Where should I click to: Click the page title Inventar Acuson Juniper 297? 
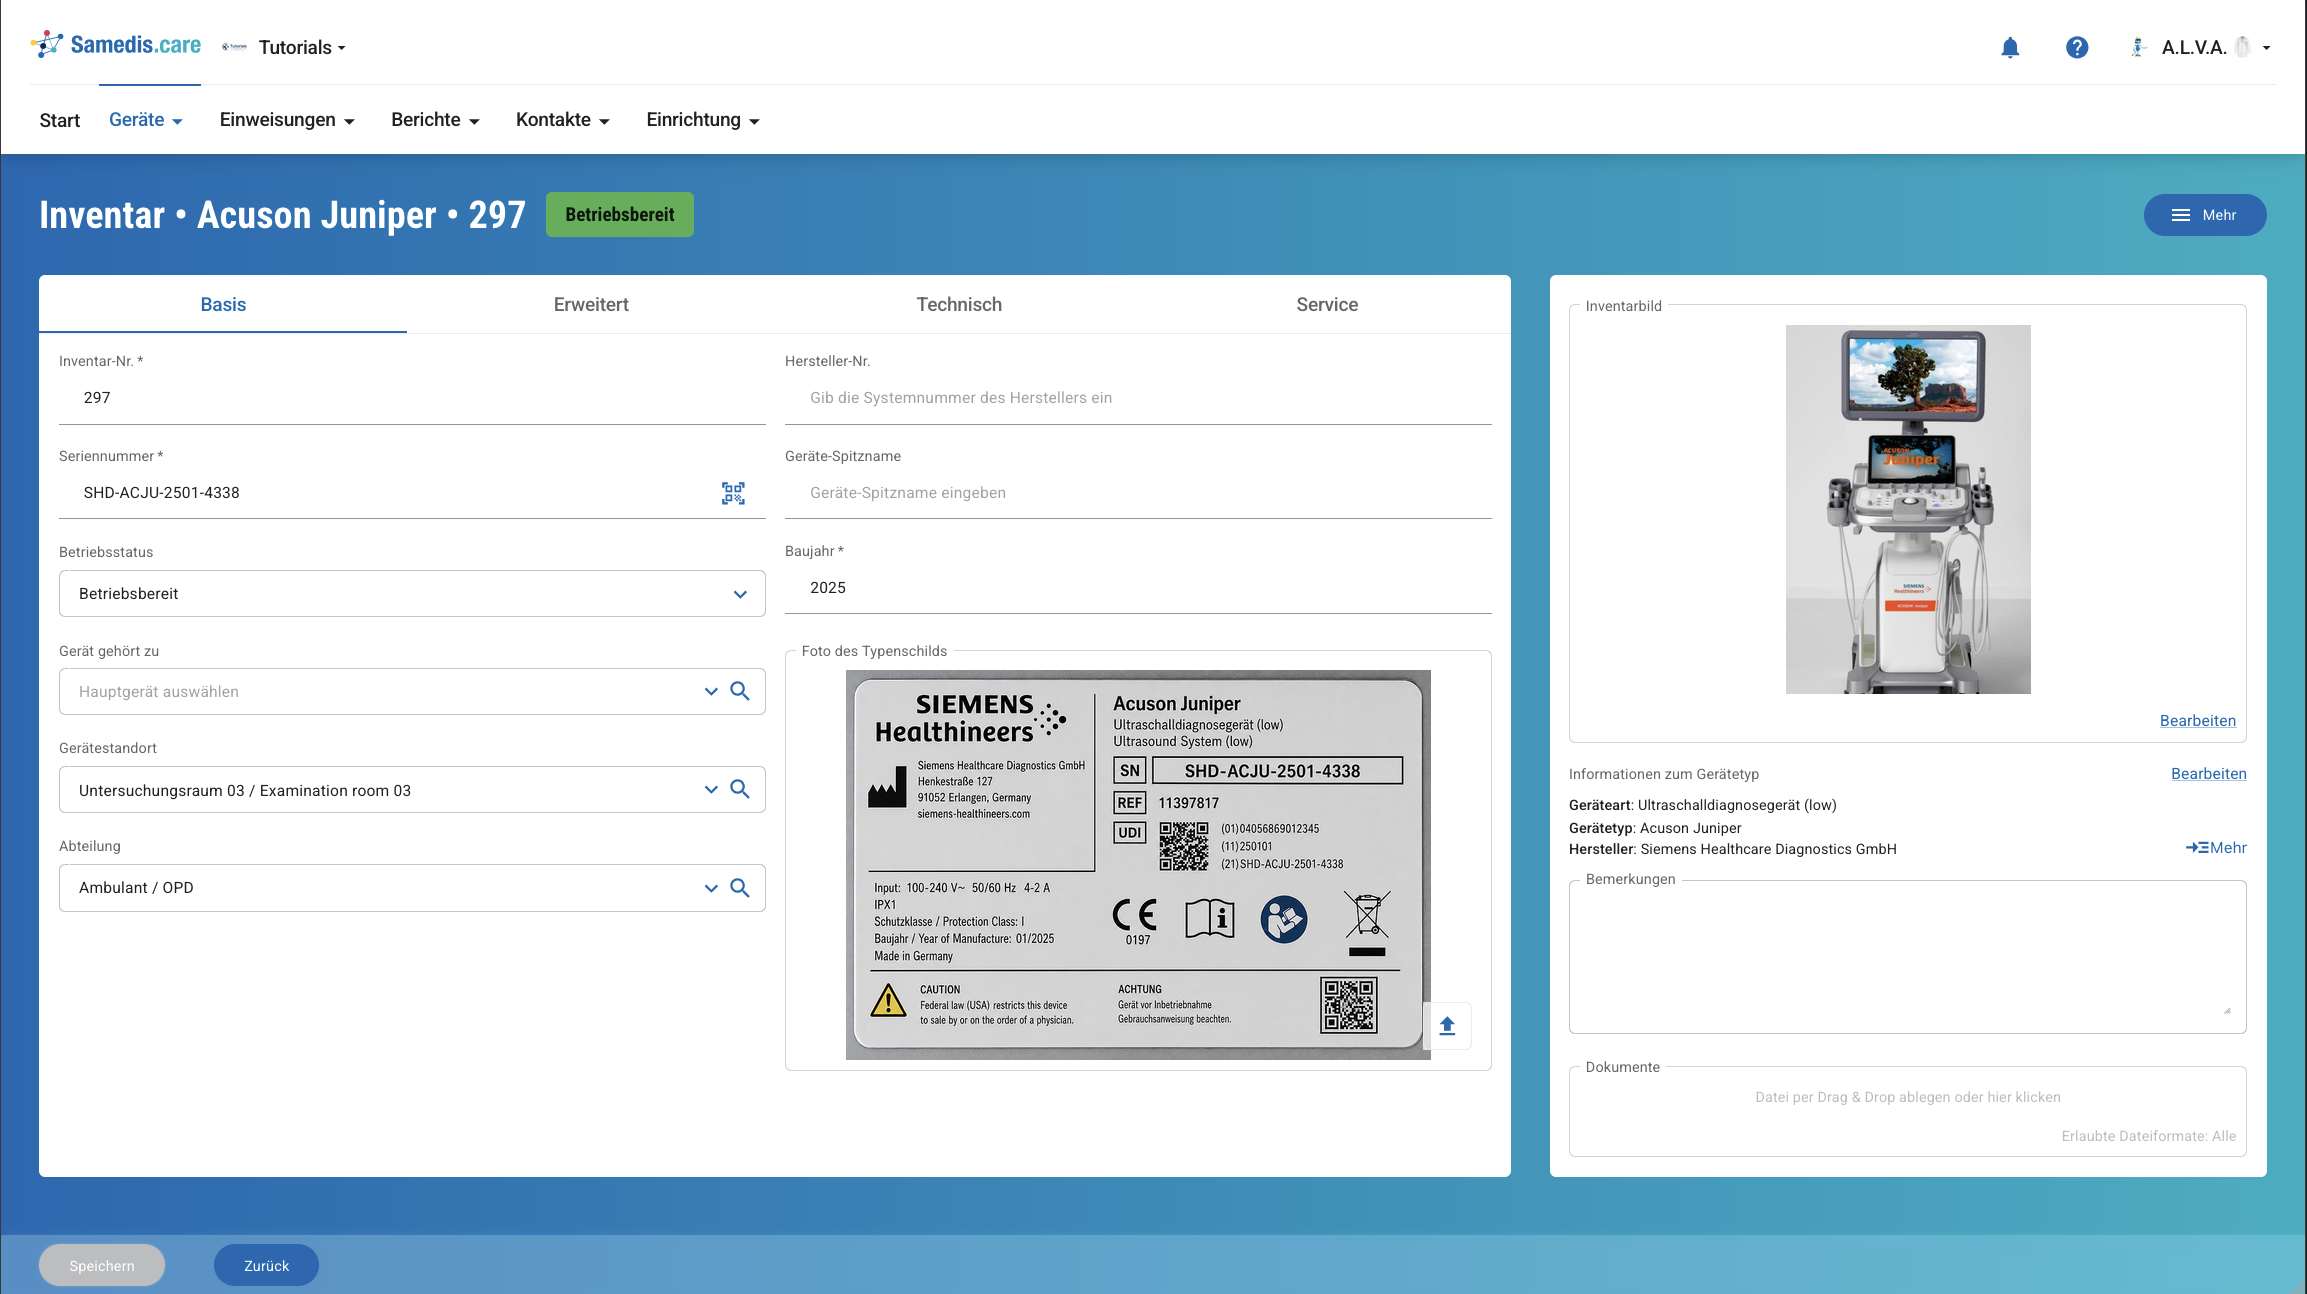tap(282, 215)
